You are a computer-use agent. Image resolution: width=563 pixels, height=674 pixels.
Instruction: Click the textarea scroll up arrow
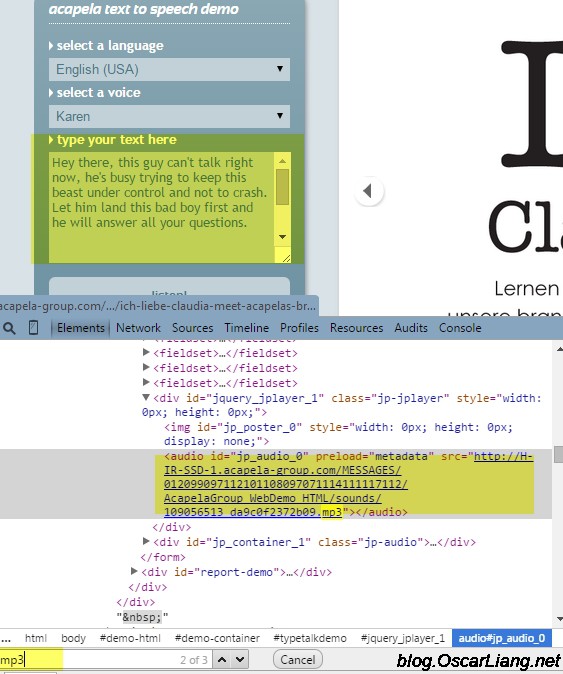click(x=282, y=161)
